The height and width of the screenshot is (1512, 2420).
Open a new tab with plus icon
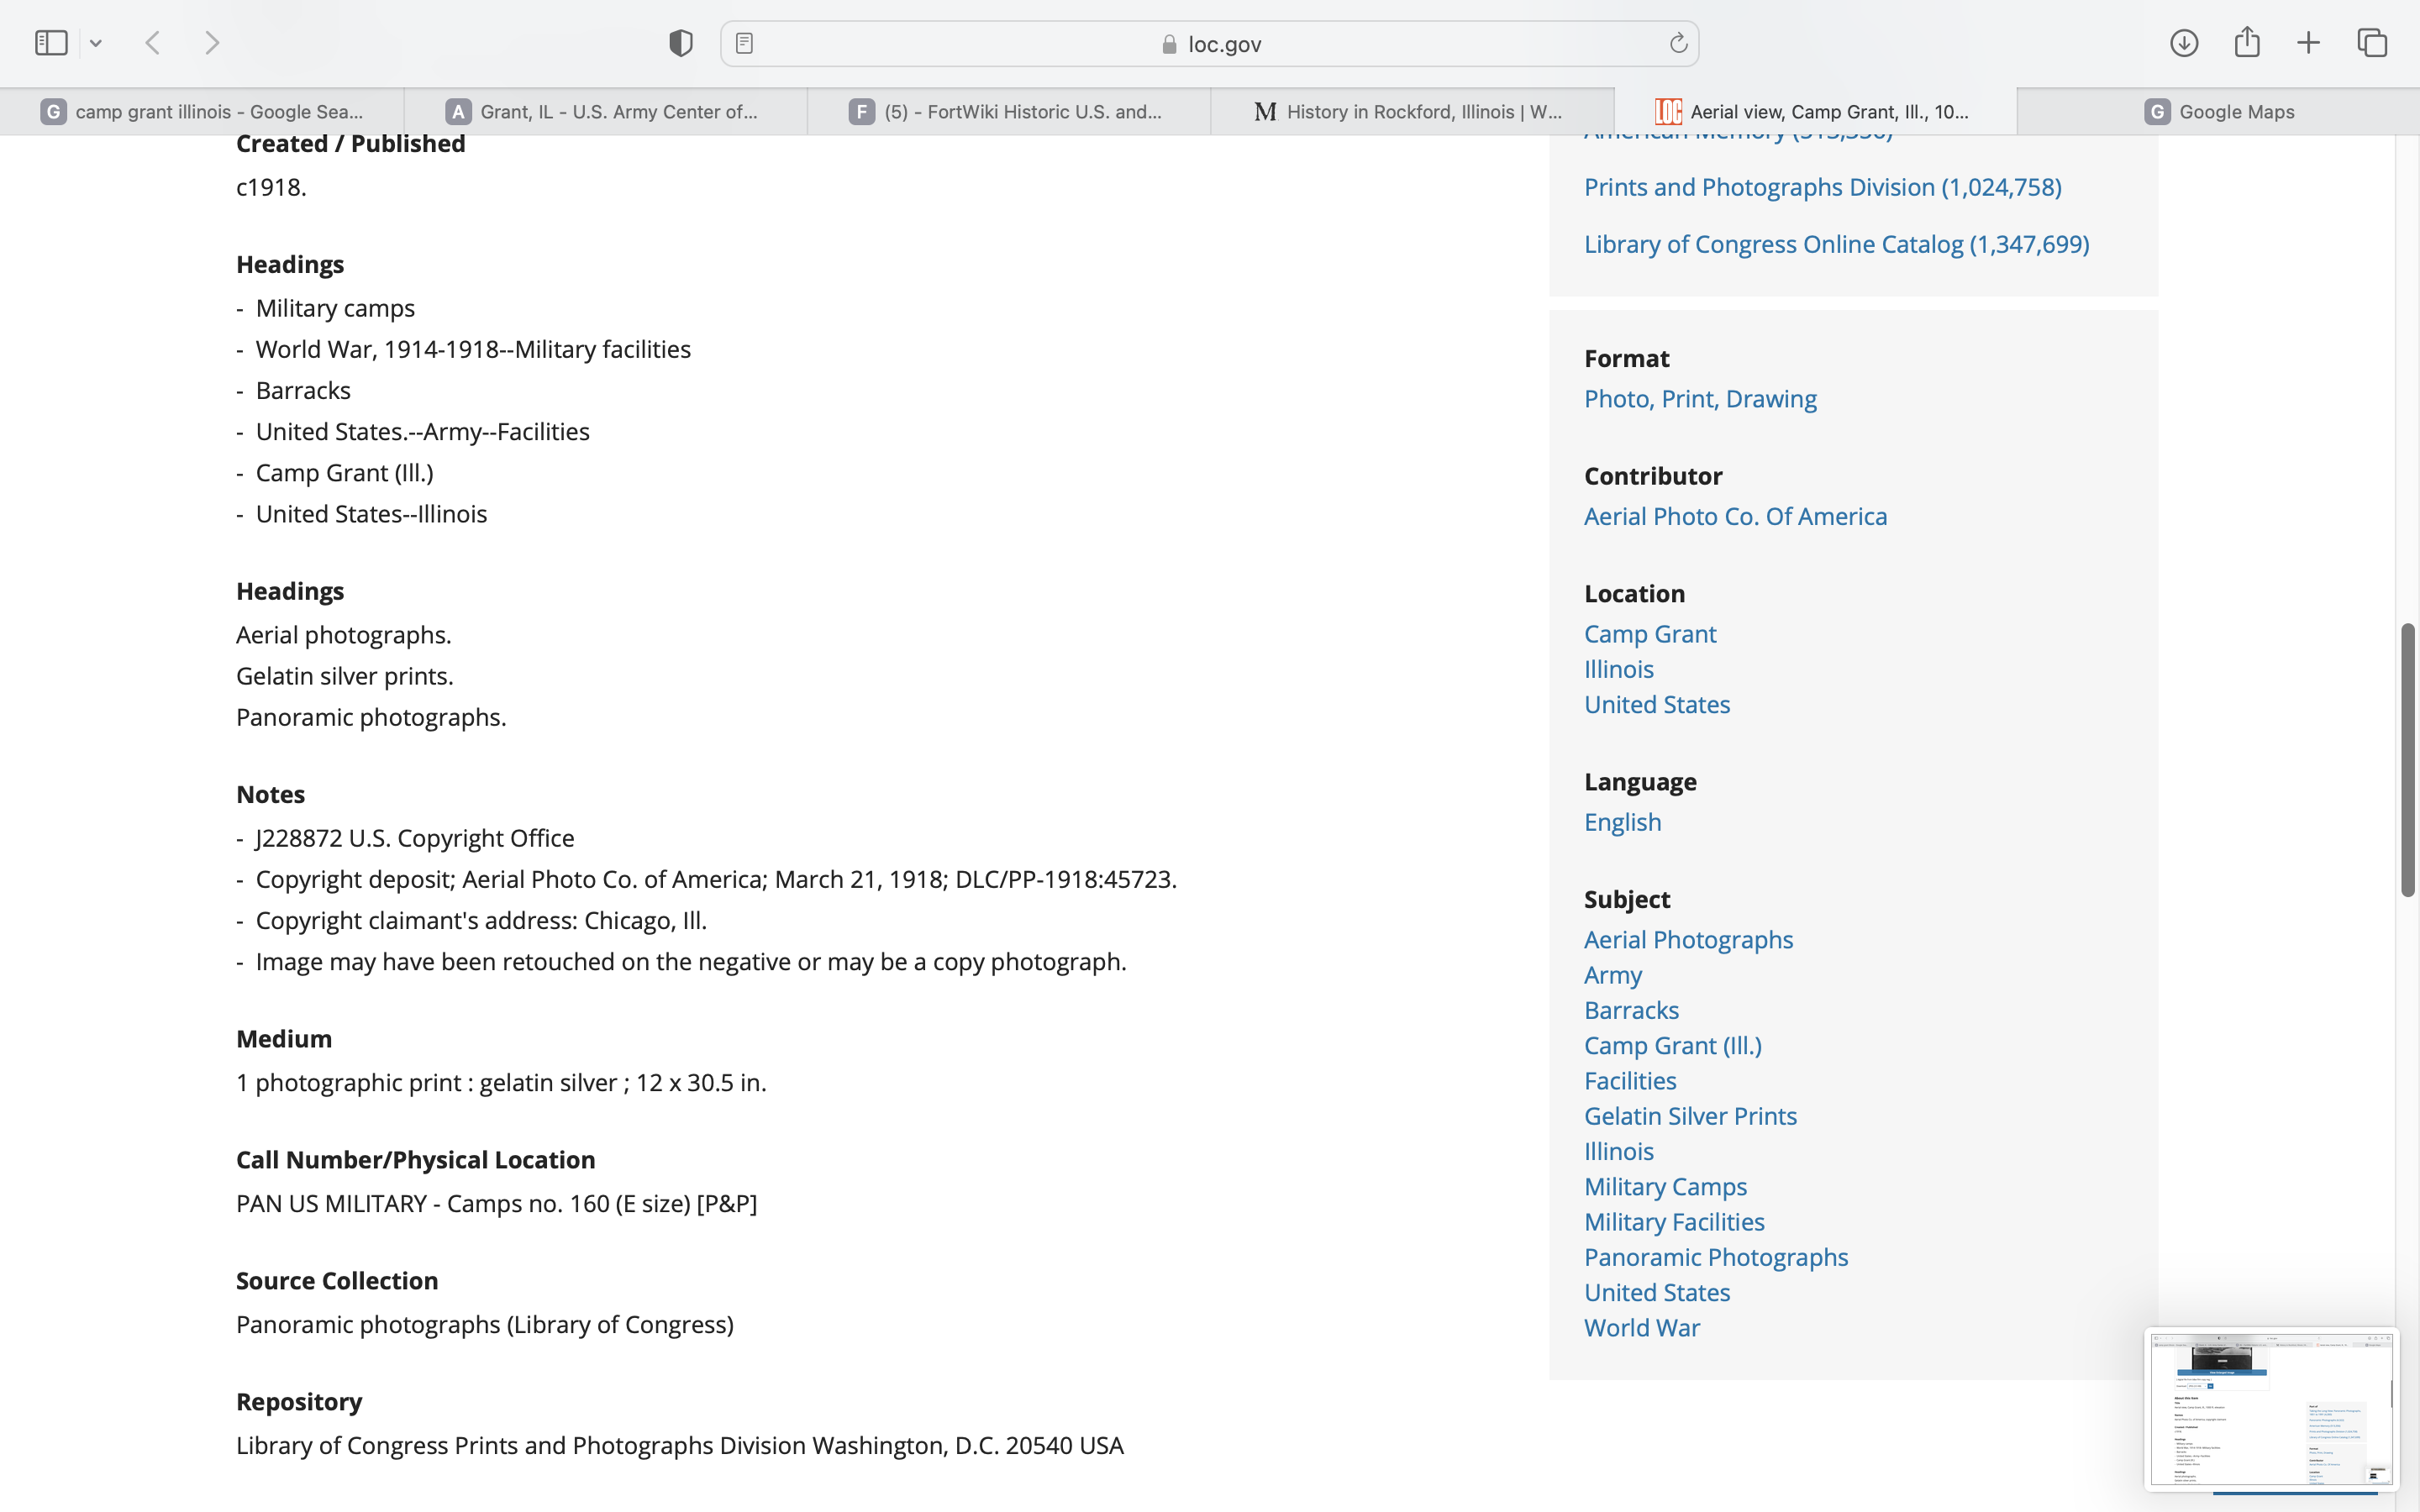[x=2308, y=43]
